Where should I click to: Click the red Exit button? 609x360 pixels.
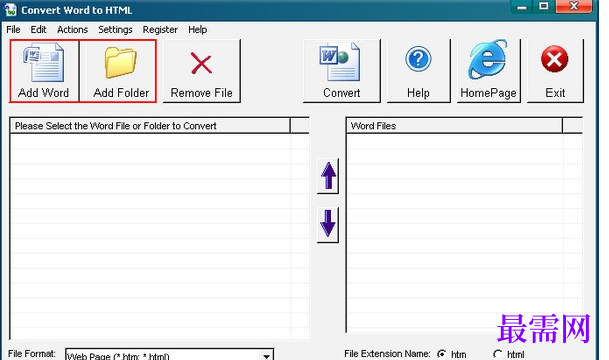(555, 71)
